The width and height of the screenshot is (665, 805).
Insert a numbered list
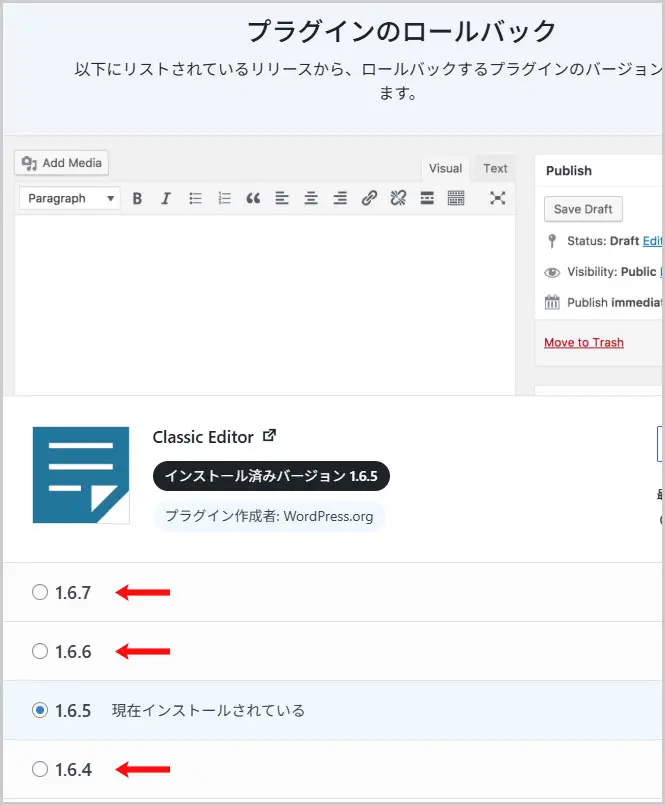[x=224, y=198]
